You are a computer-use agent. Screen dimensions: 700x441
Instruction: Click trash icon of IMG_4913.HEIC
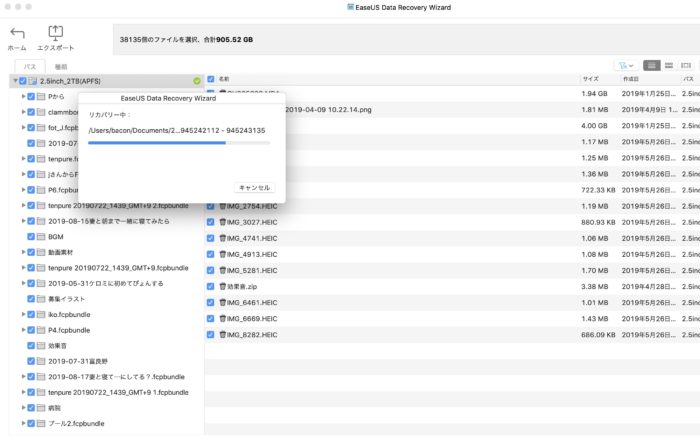(223, 254)
